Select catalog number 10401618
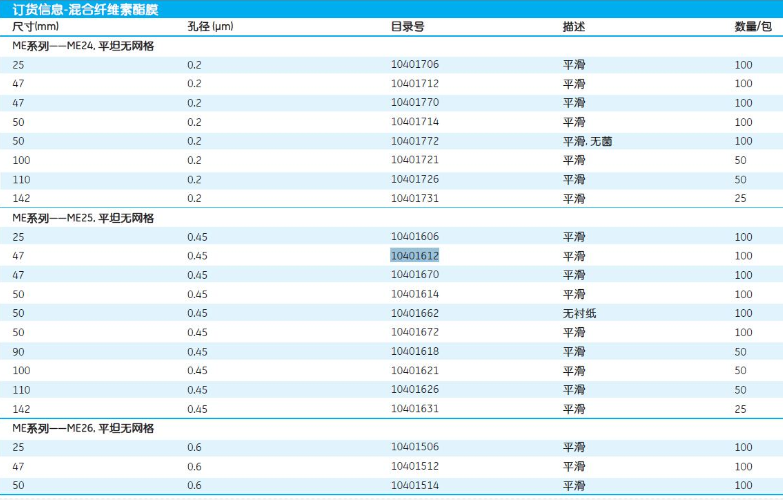 coord(414,351)
